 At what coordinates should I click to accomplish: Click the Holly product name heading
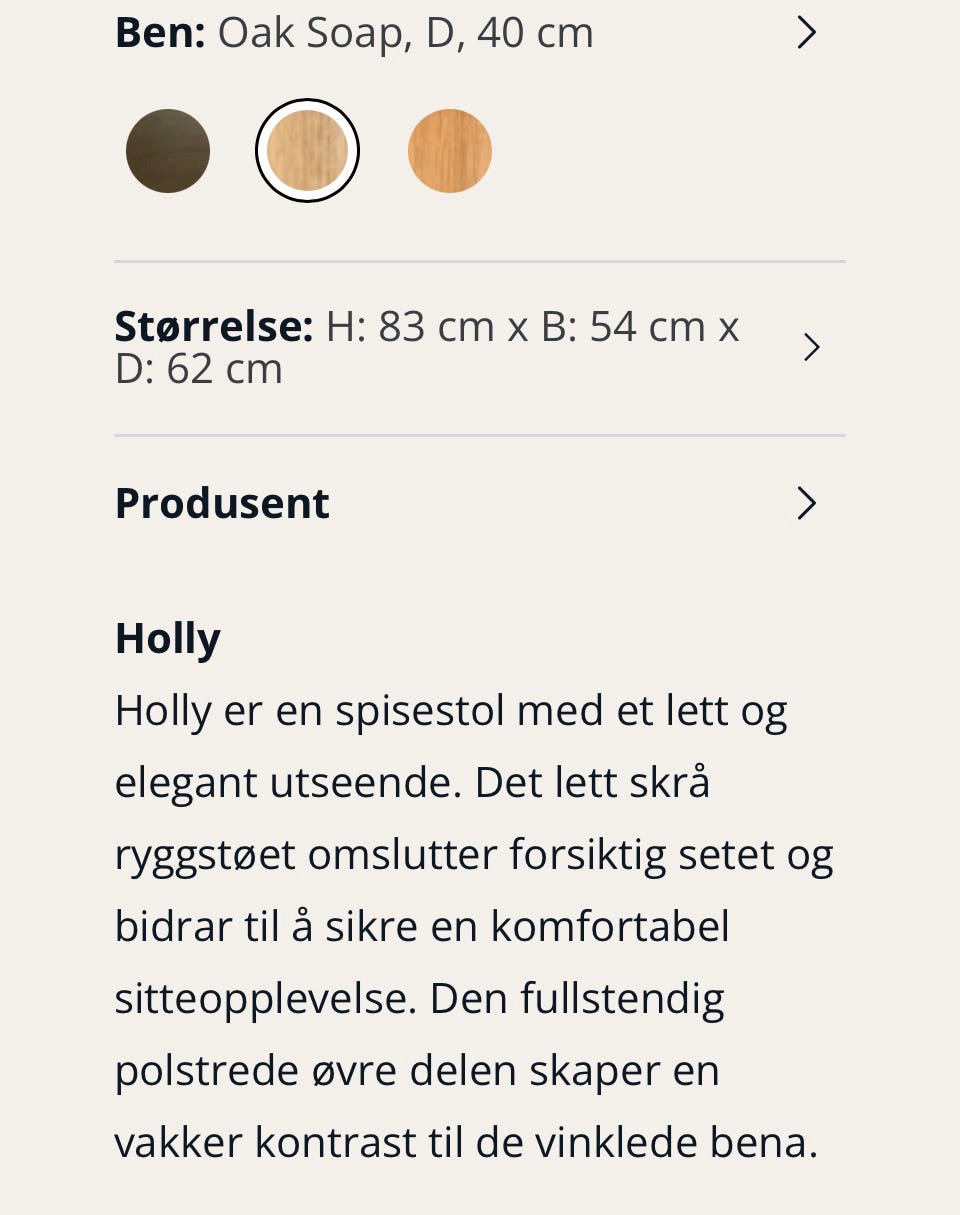pos(167,638)
